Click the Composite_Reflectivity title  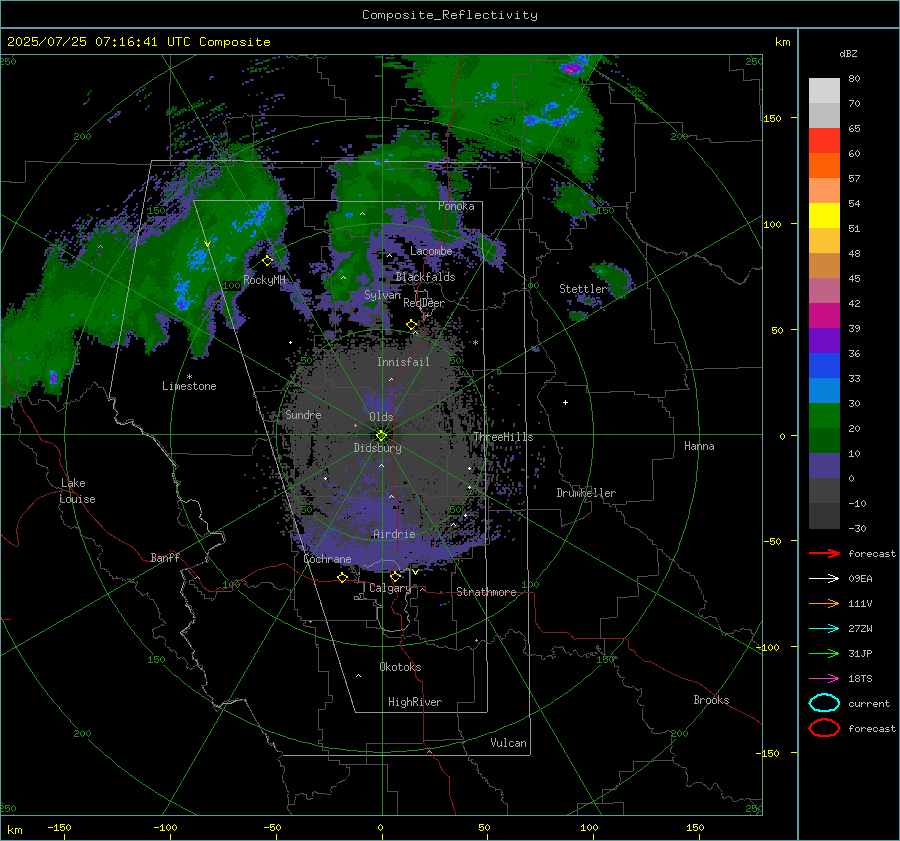coord(450,15)
